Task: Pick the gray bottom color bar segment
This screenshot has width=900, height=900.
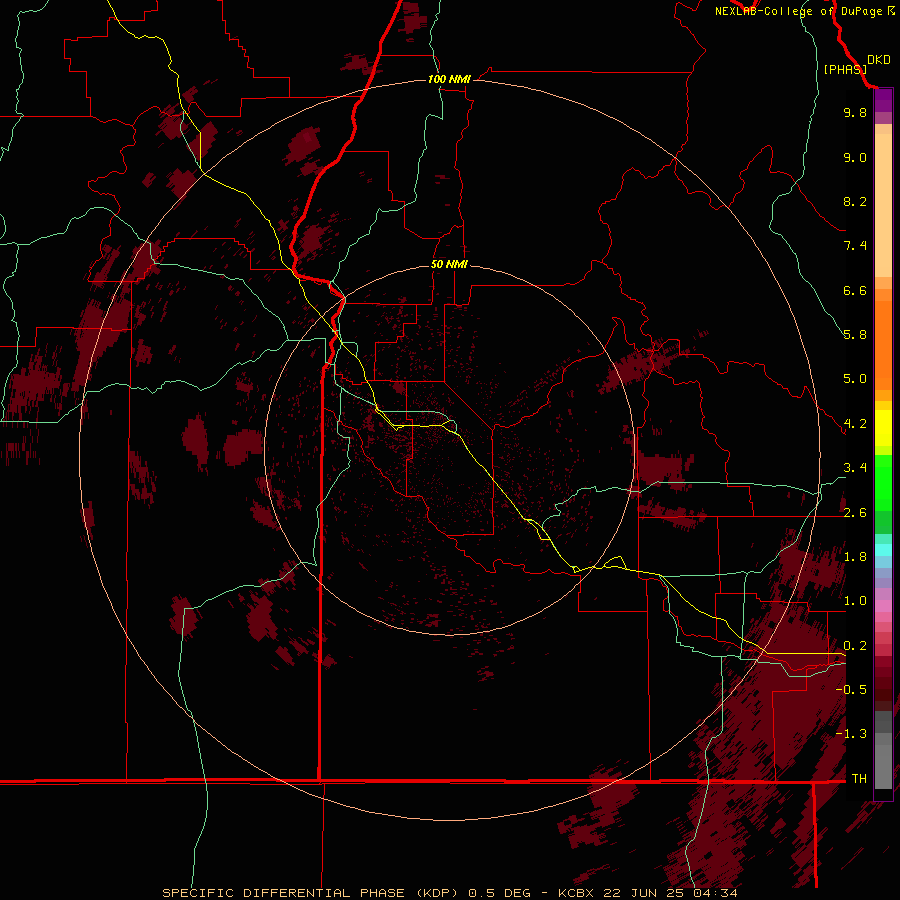Action: (x=883, y=766)
